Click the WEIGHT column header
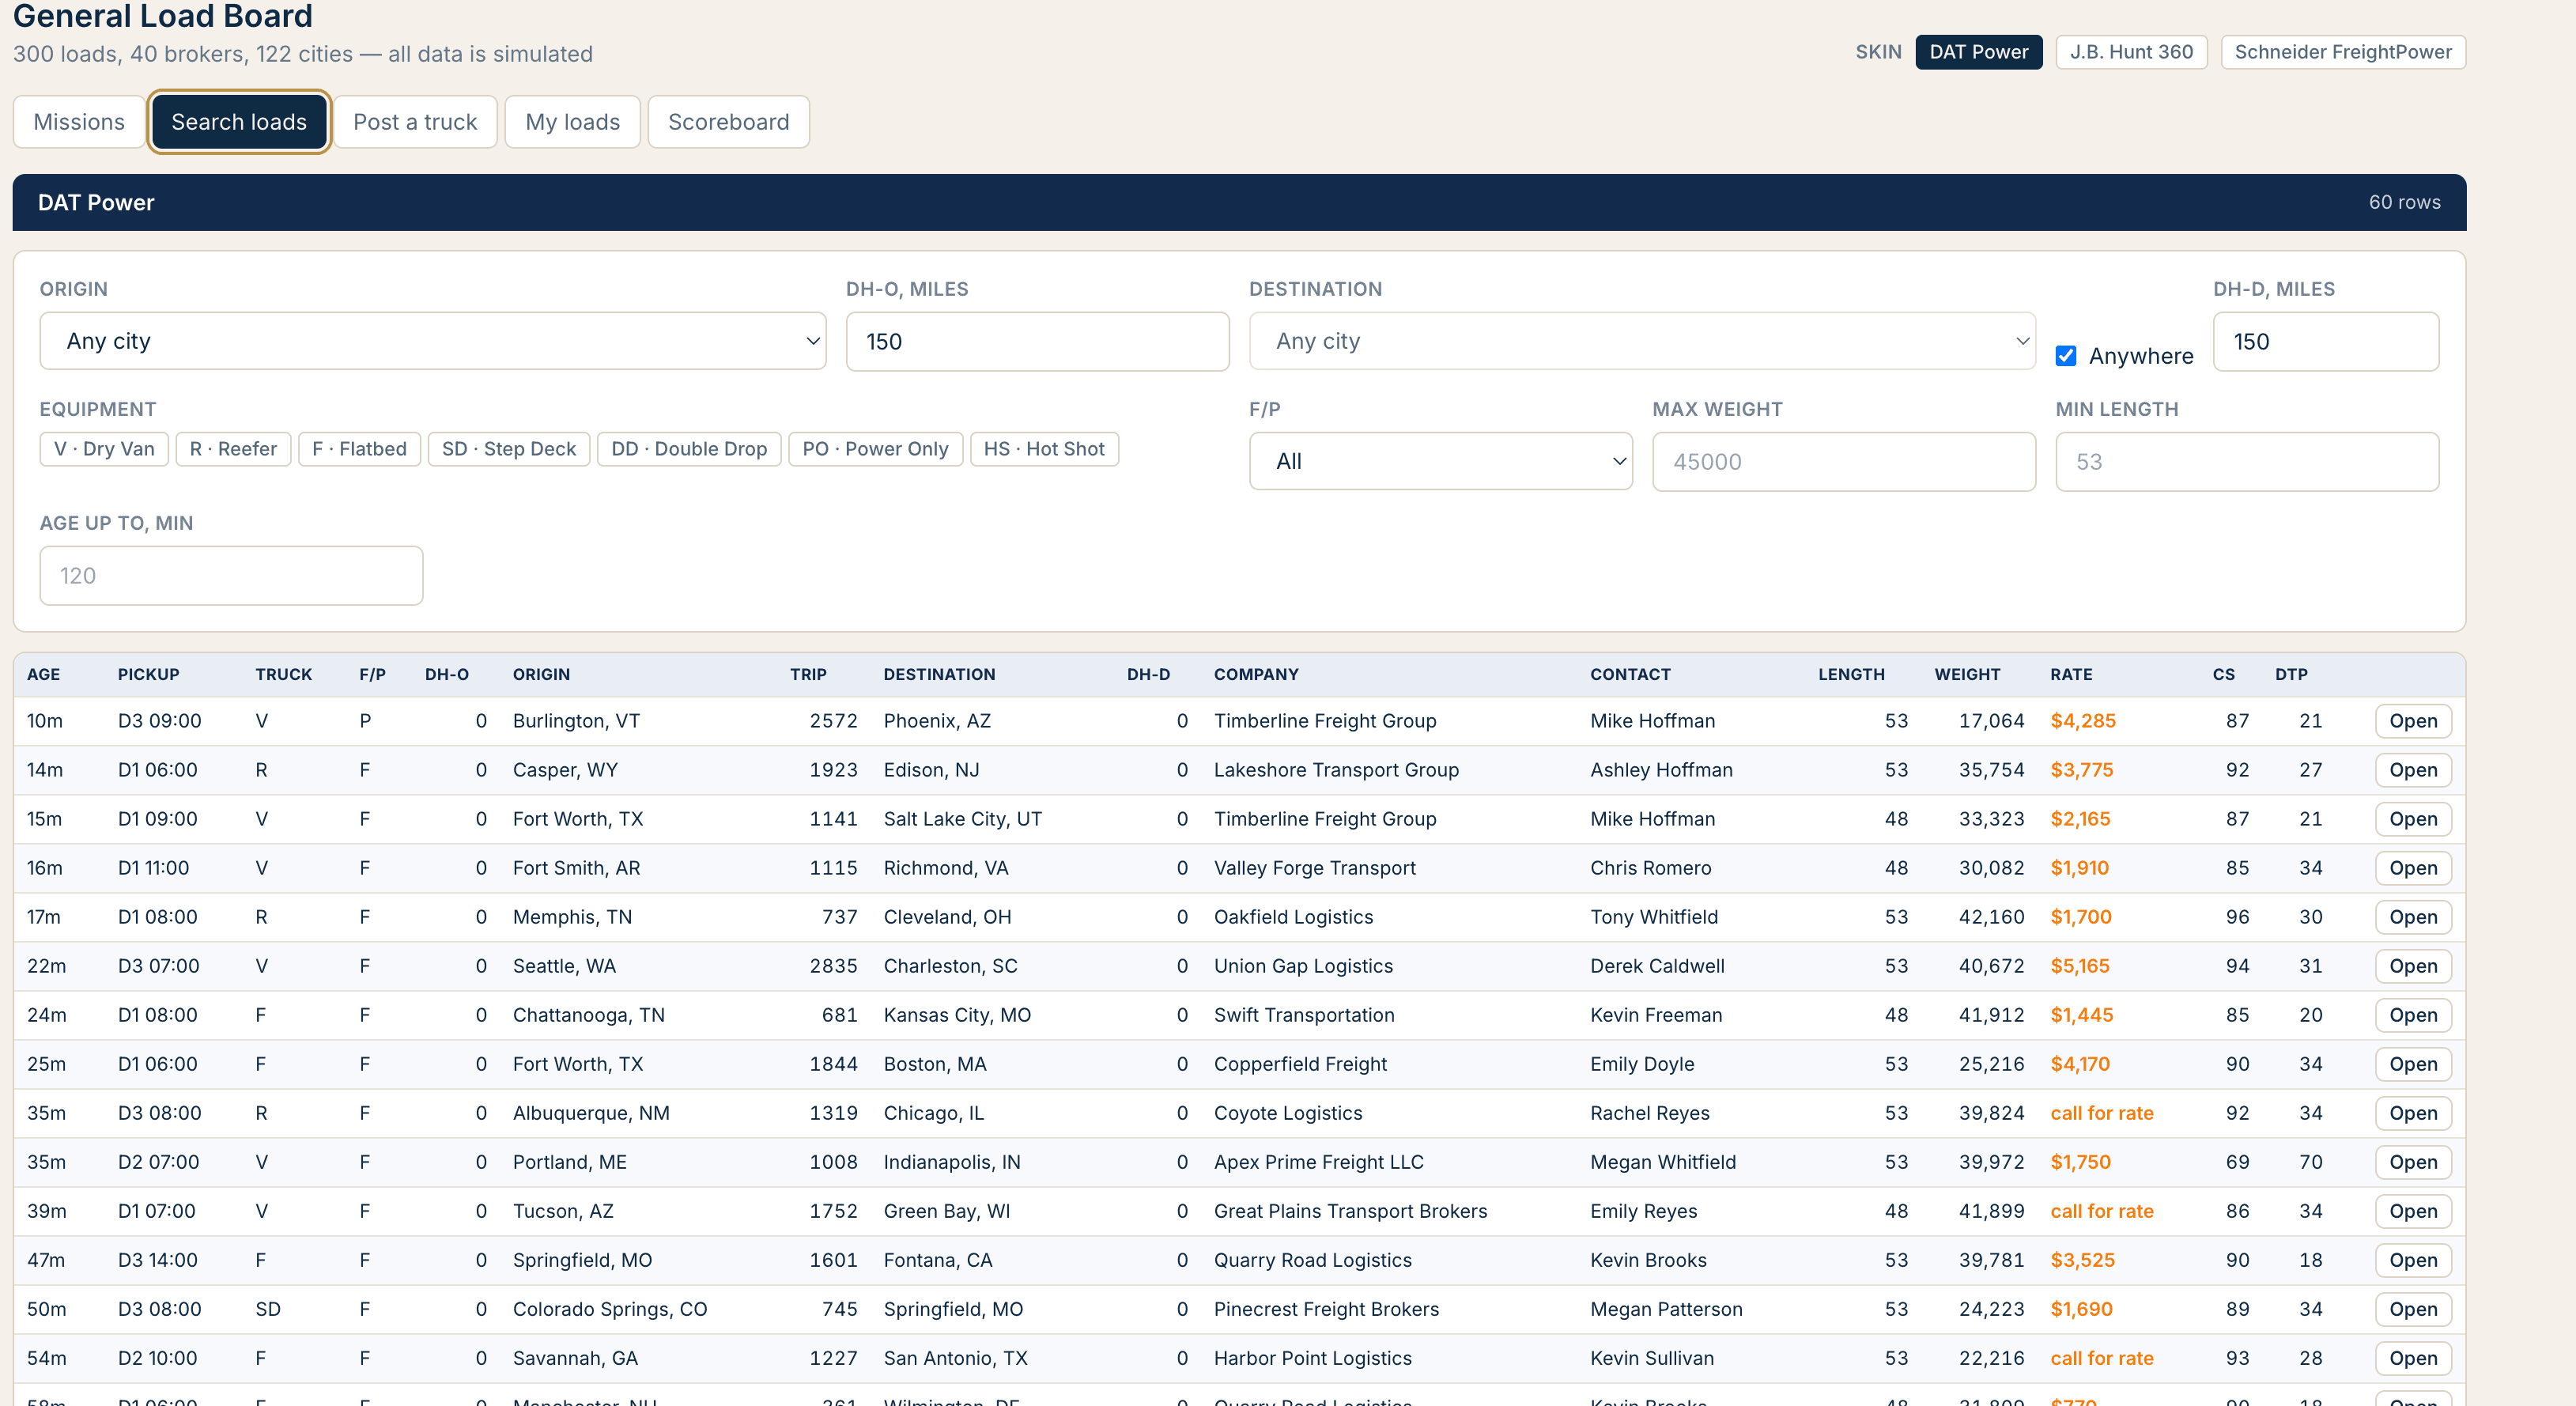Image resolution: width=2576 pixels, height=1406 pixels. (x=1967, y=674)
